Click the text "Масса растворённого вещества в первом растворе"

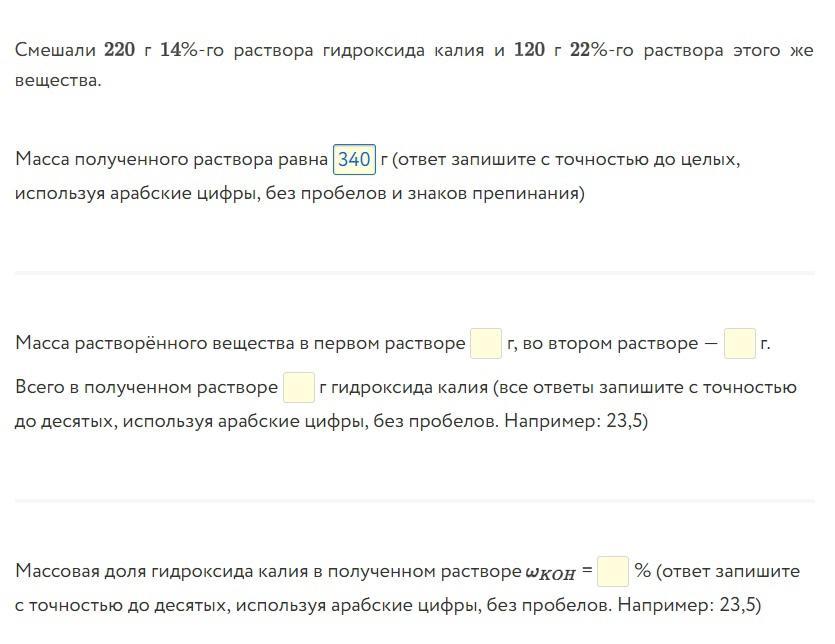pyautogui.click(x=240, y=344)
